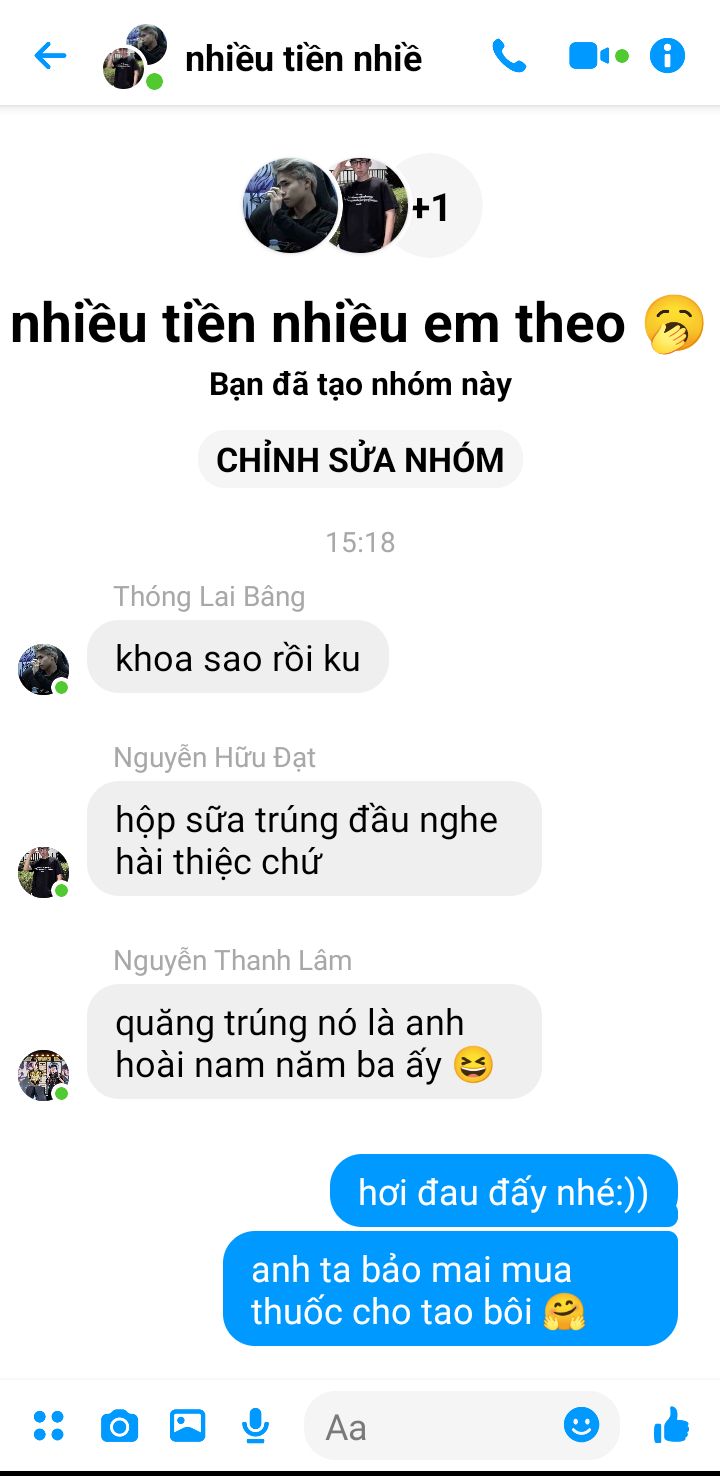This screenshot has height=1476, width=720.
Task: Start a video call with camera icon
Action: click(x=598, y=56)
